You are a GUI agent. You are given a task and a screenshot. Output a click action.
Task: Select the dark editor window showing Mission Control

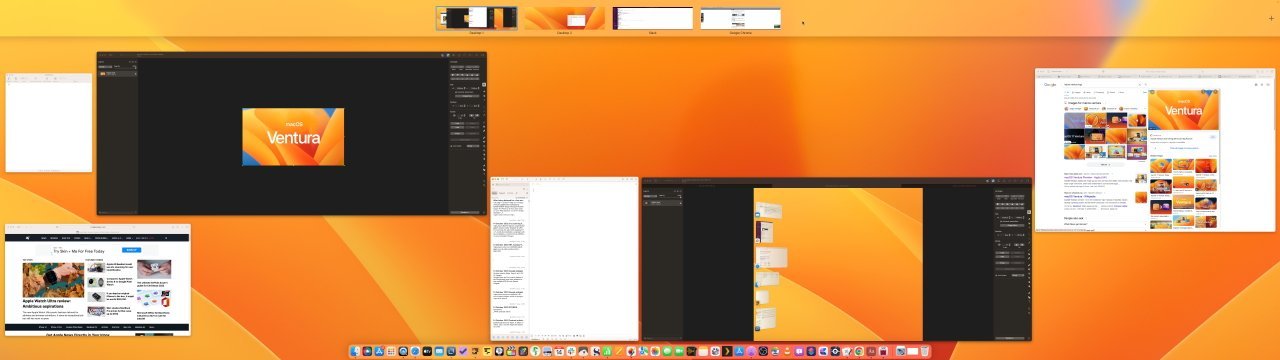(x=836, y=259)
